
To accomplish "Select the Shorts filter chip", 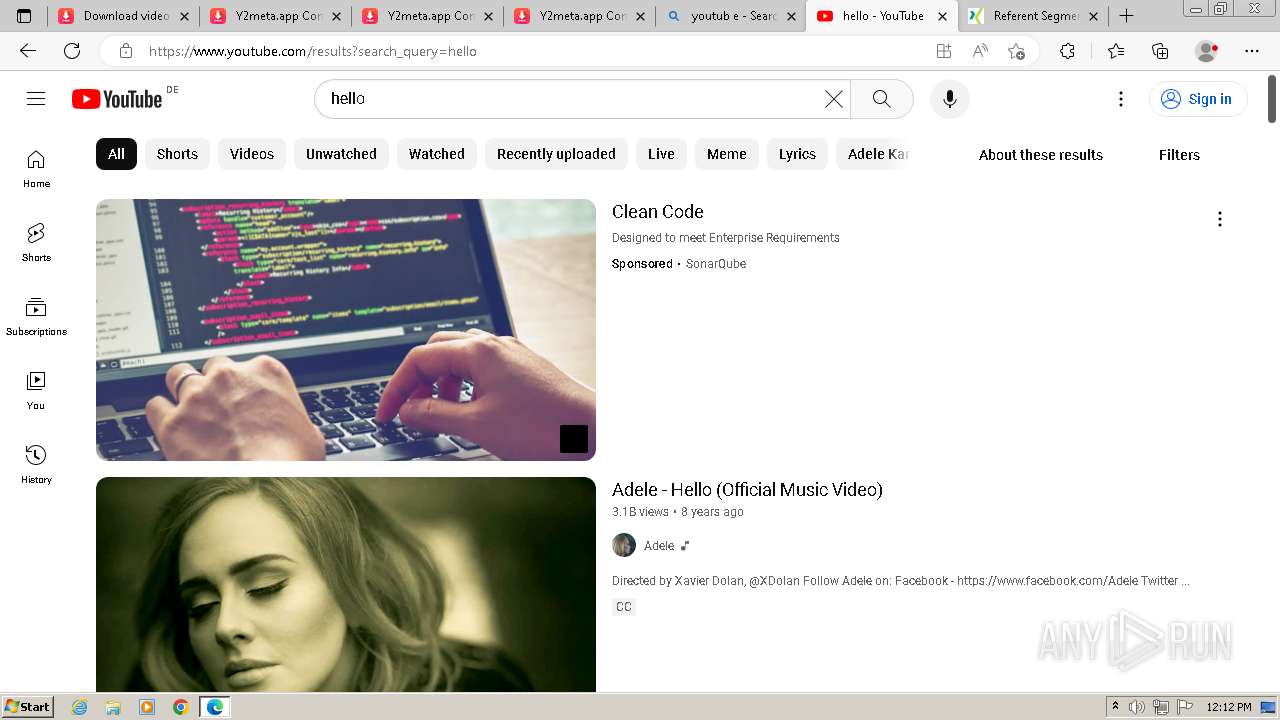I will (x=177, y=154).
